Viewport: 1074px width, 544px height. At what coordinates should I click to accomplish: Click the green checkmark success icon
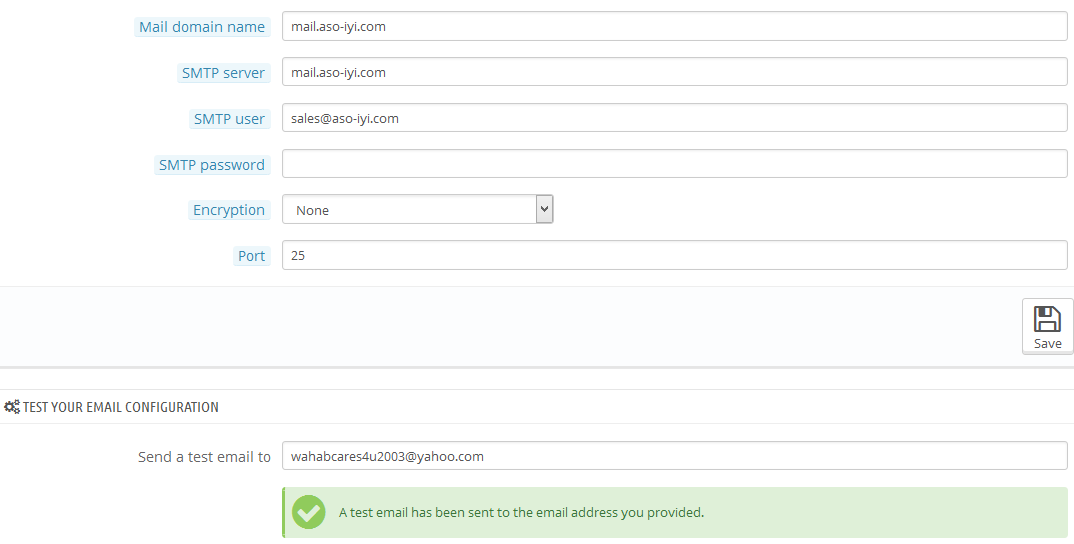point(309,512)
